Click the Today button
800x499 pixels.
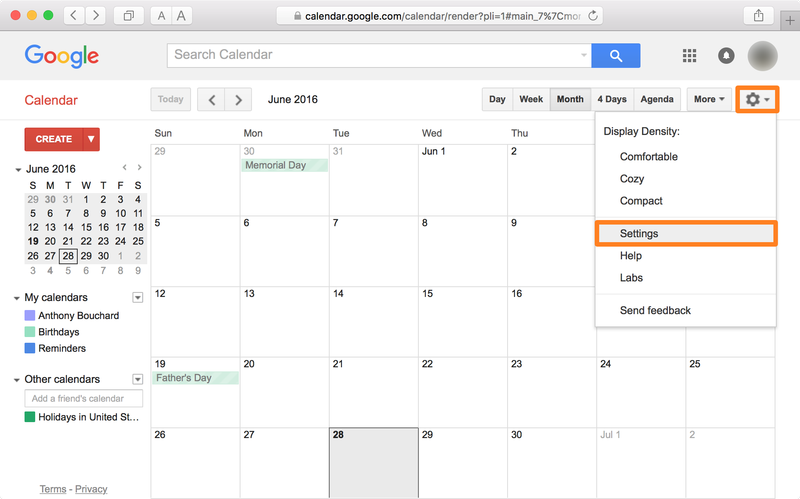(x=170, y=99)
